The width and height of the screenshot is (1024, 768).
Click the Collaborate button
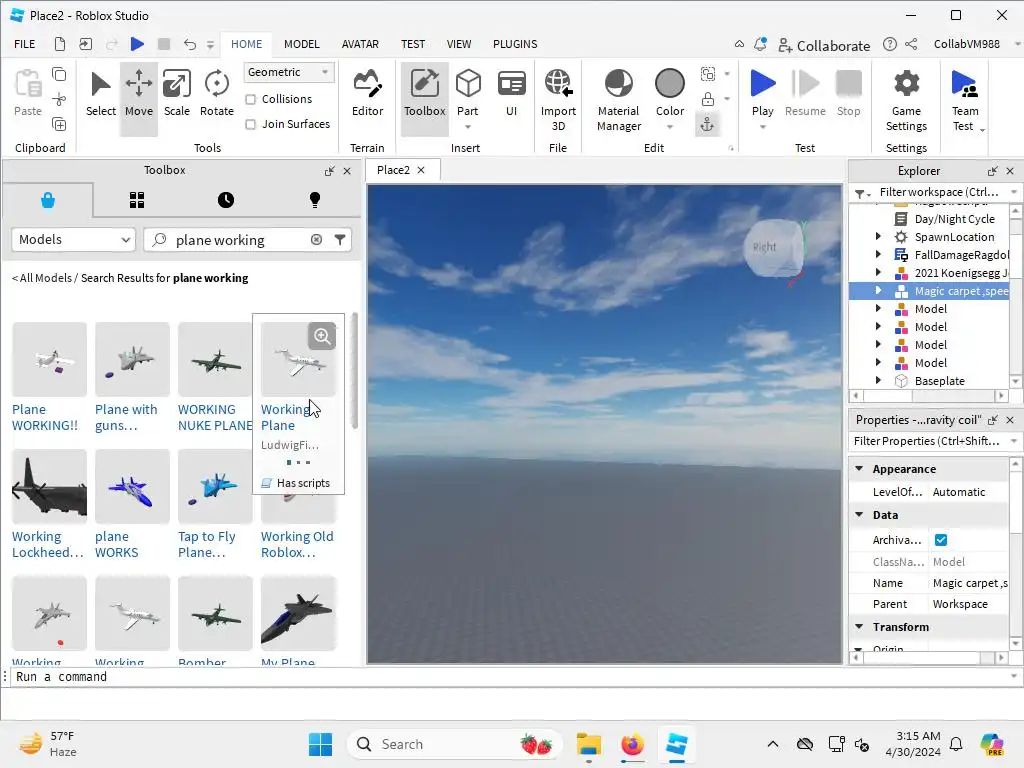point(824,45)
